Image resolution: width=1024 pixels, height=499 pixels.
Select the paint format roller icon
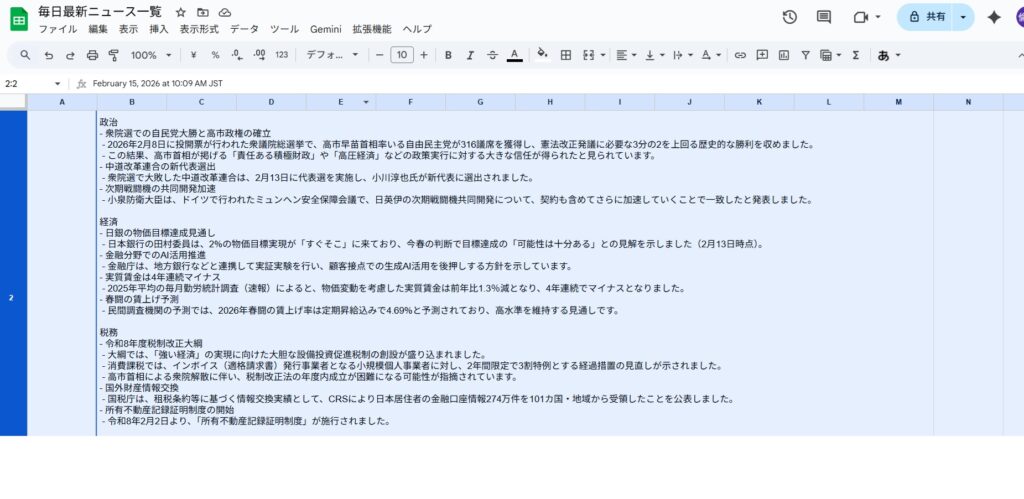point(114,55)
